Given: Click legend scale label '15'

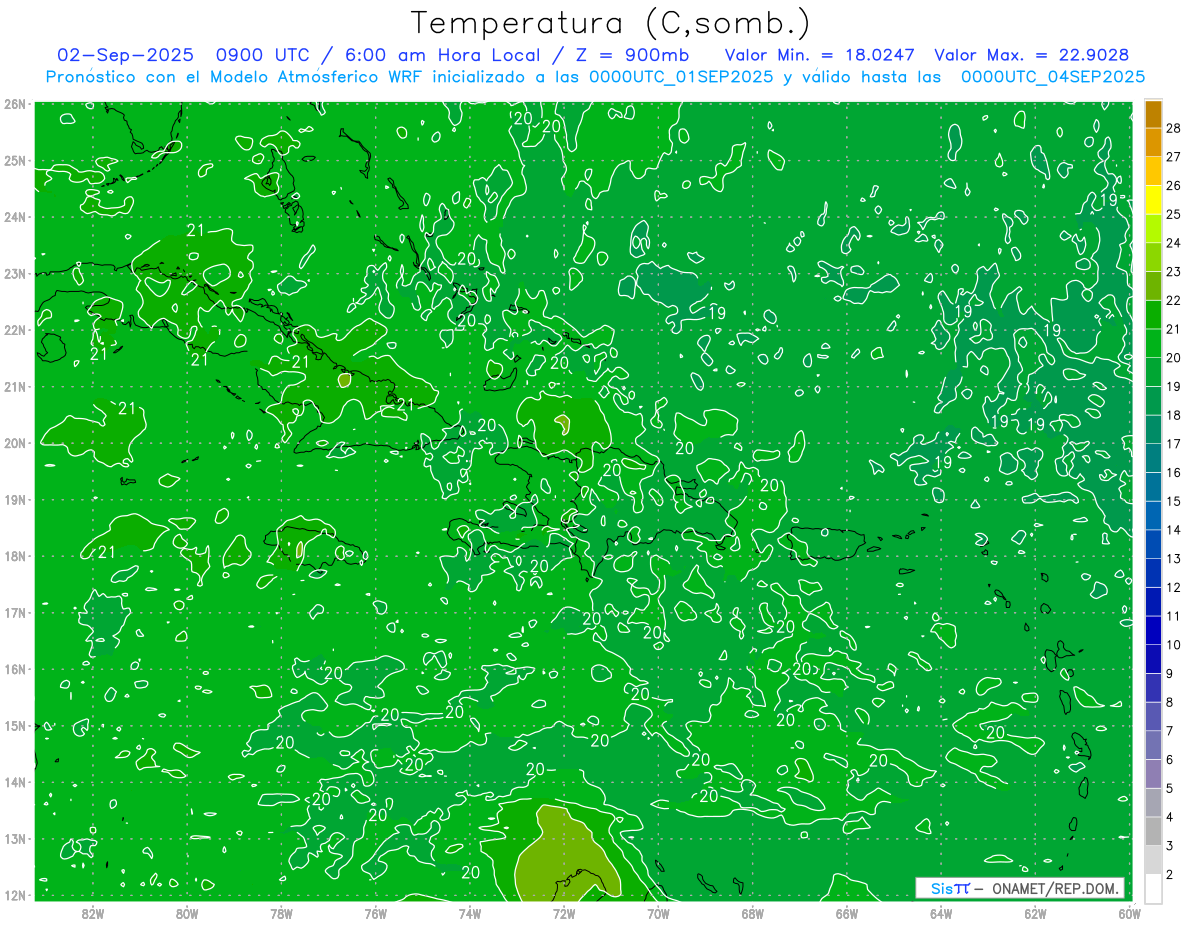Looking at the screenshot, I should pos(1173,501).
